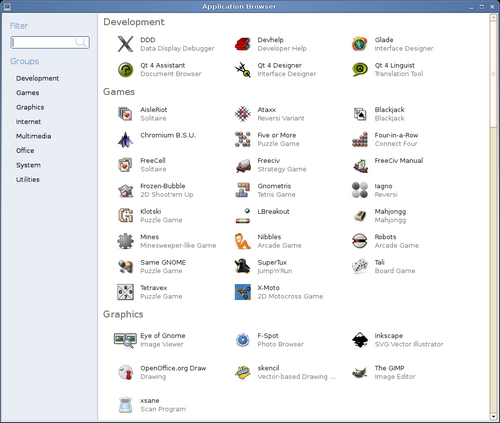Open the F-Spot photo browser icon
The height and width of the screenshot is (423, 500).
coord(243,340)
